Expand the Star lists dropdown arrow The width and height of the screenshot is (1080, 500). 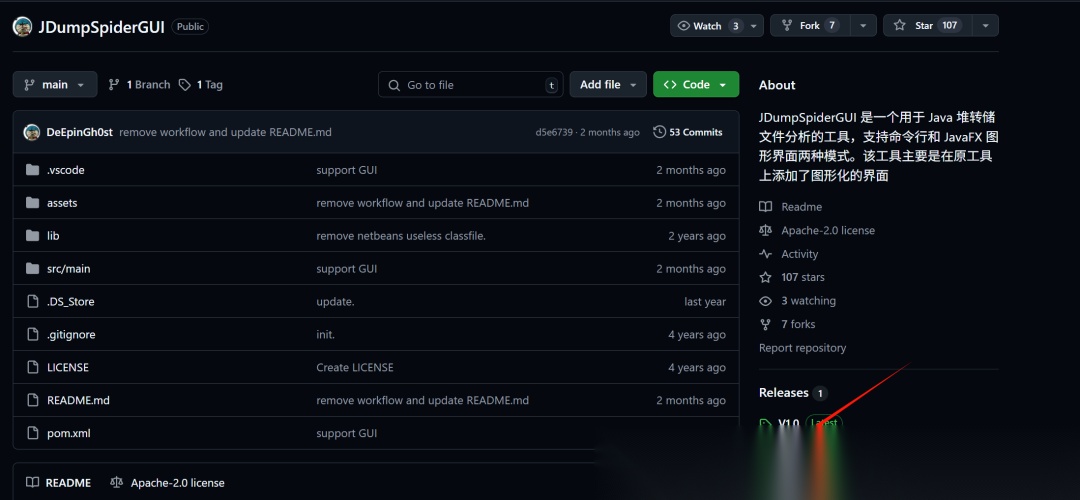[985, 25]
